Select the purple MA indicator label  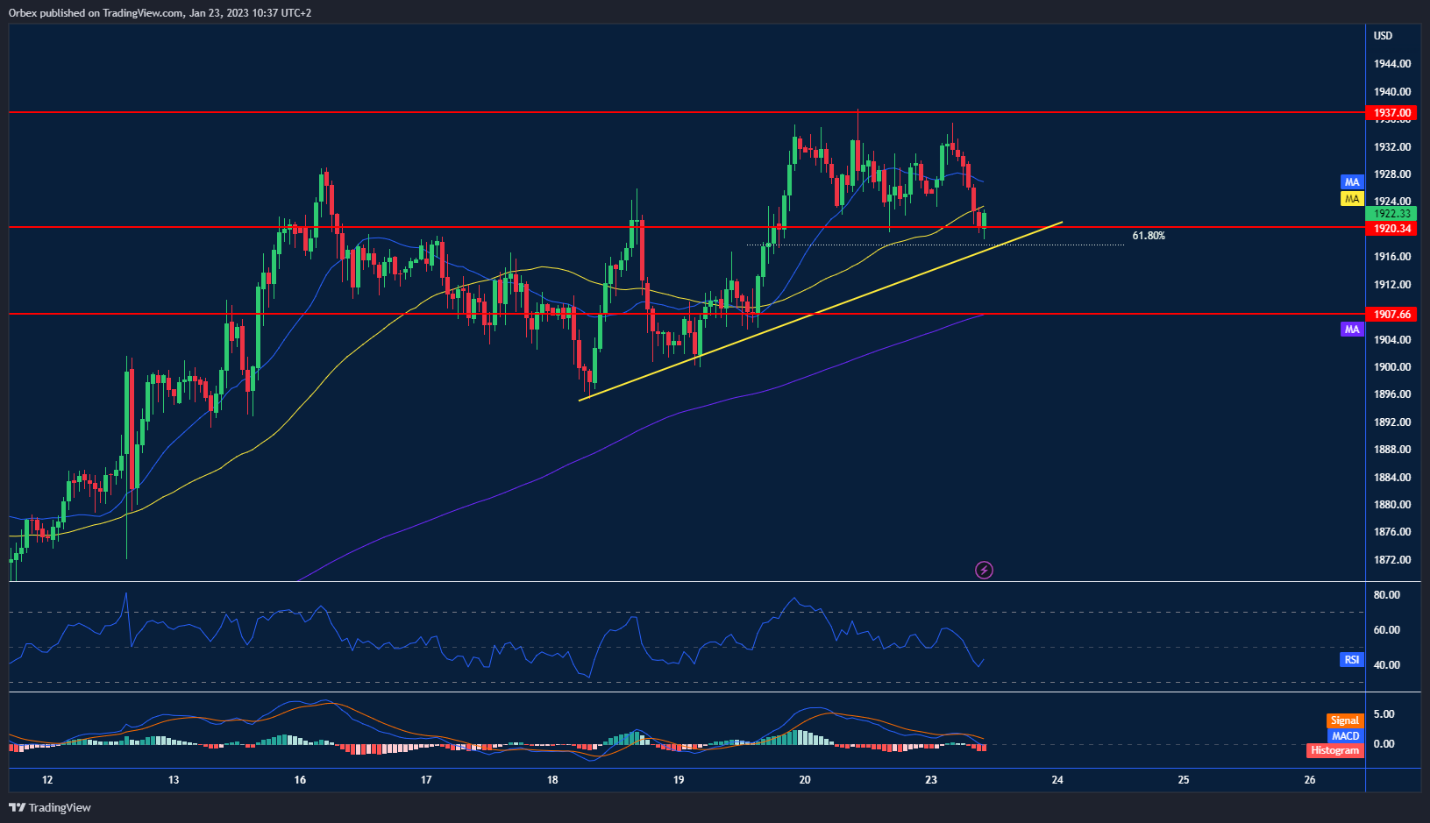coord(1352,329)
